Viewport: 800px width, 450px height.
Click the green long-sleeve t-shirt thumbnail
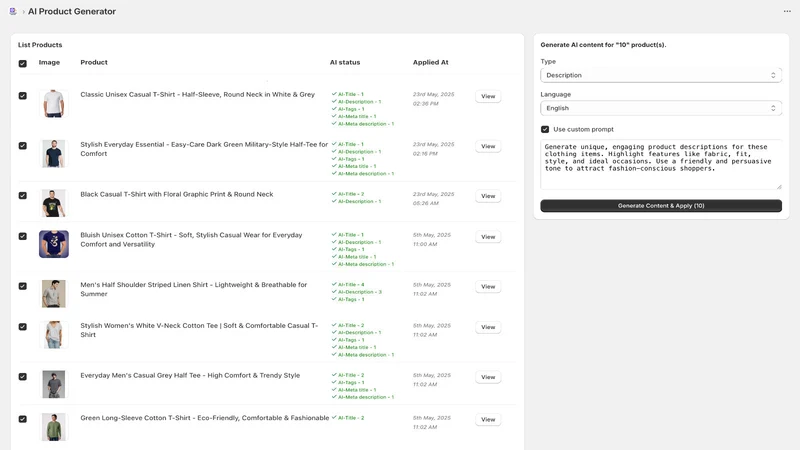[54, 427]
